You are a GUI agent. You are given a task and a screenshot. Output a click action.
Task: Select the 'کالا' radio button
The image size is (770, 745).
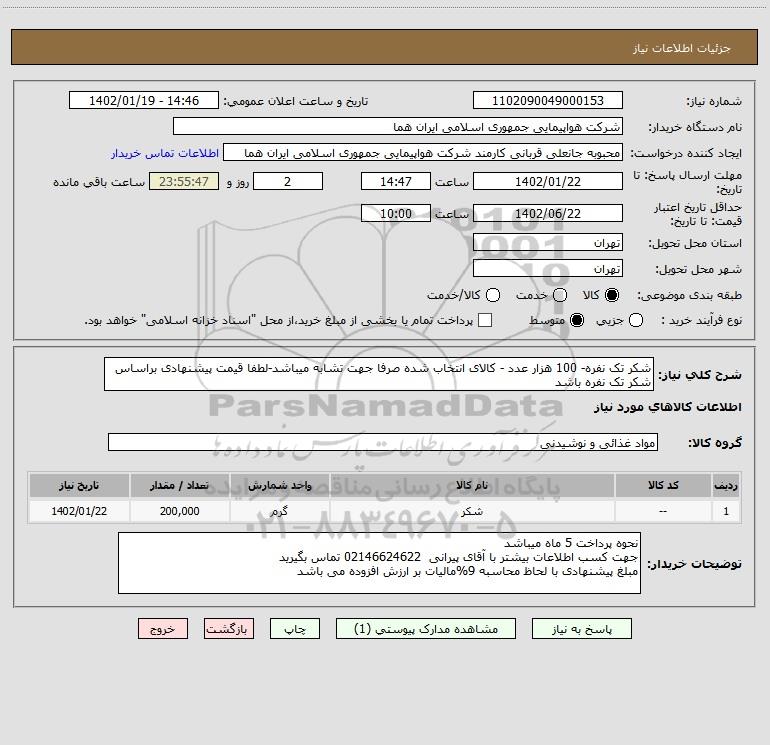(614, 295)
